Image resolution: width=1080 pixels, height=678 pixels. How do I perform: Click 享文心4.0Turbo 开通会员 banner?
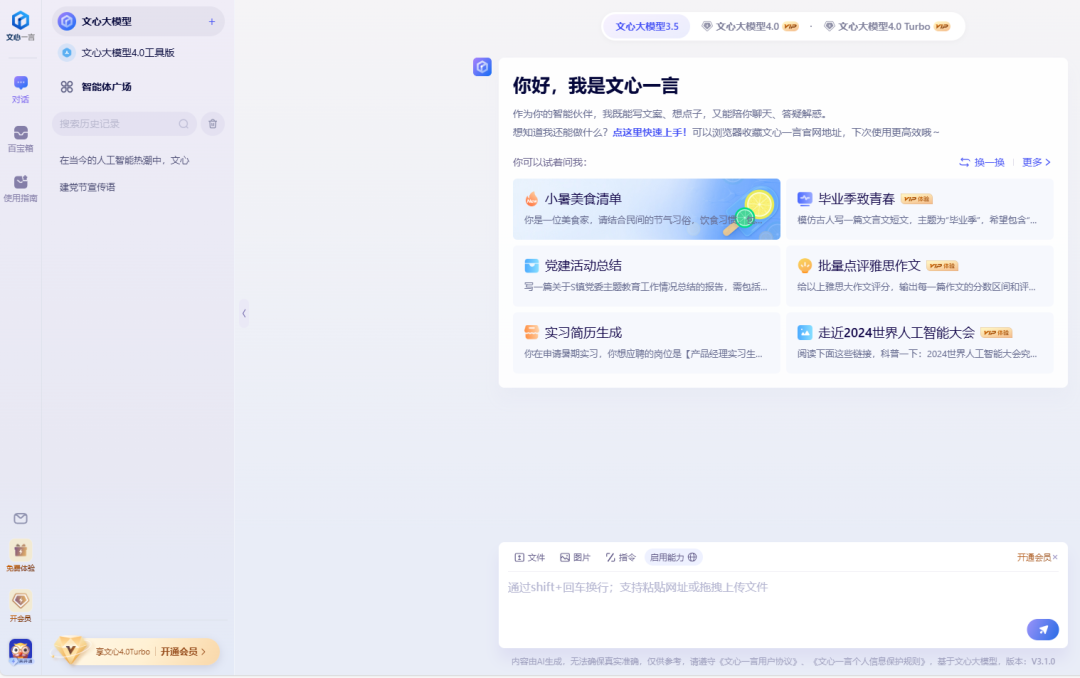coord(136,651)
